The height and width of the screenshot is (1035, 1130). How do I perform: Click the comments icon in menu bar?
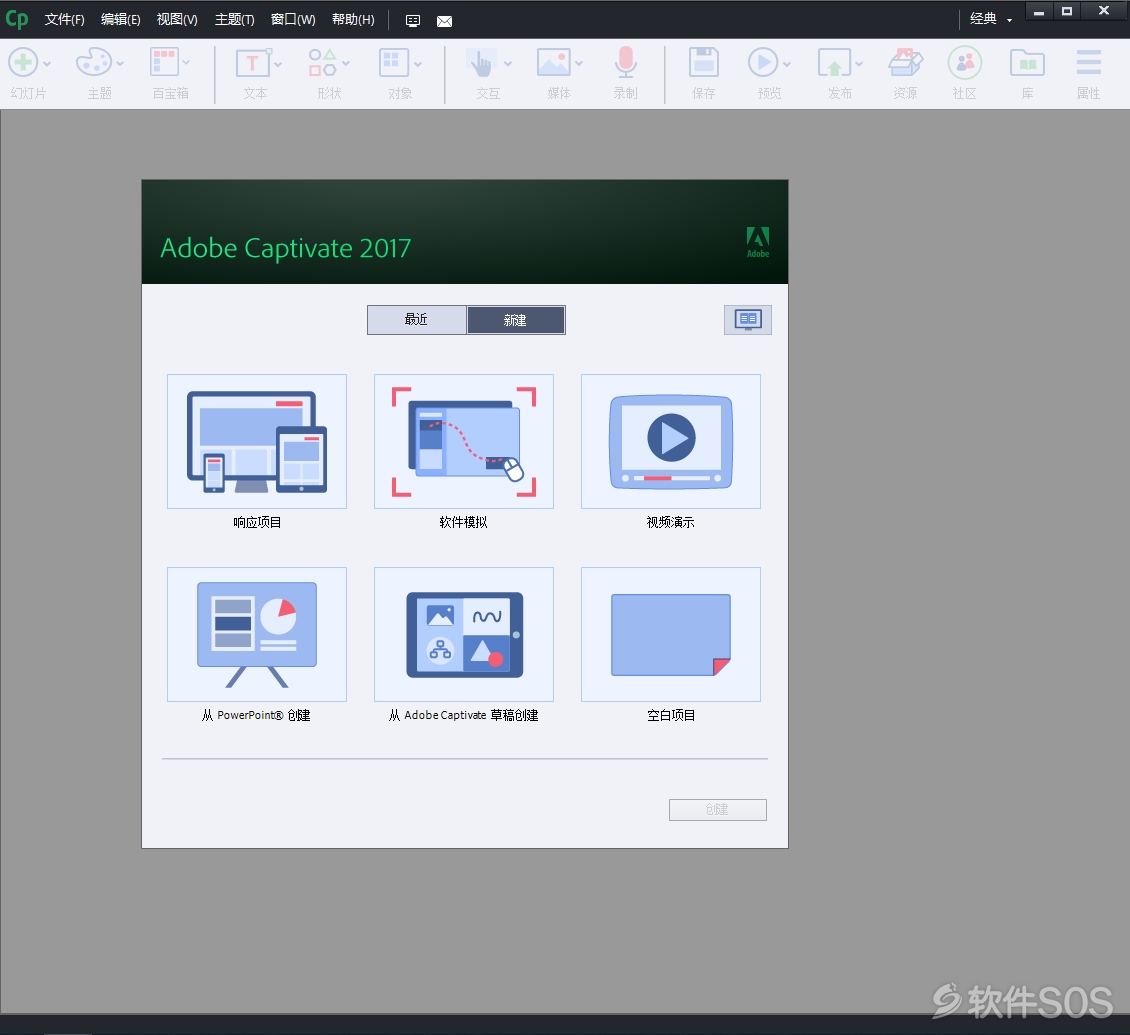tap(413, 21)
